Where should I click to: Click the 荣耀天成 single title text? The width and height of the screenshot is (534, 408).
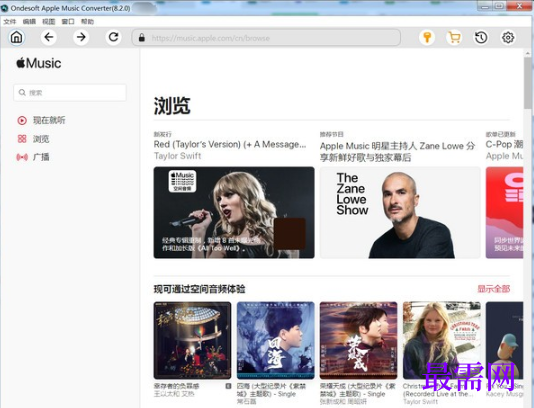click(358, 390)
